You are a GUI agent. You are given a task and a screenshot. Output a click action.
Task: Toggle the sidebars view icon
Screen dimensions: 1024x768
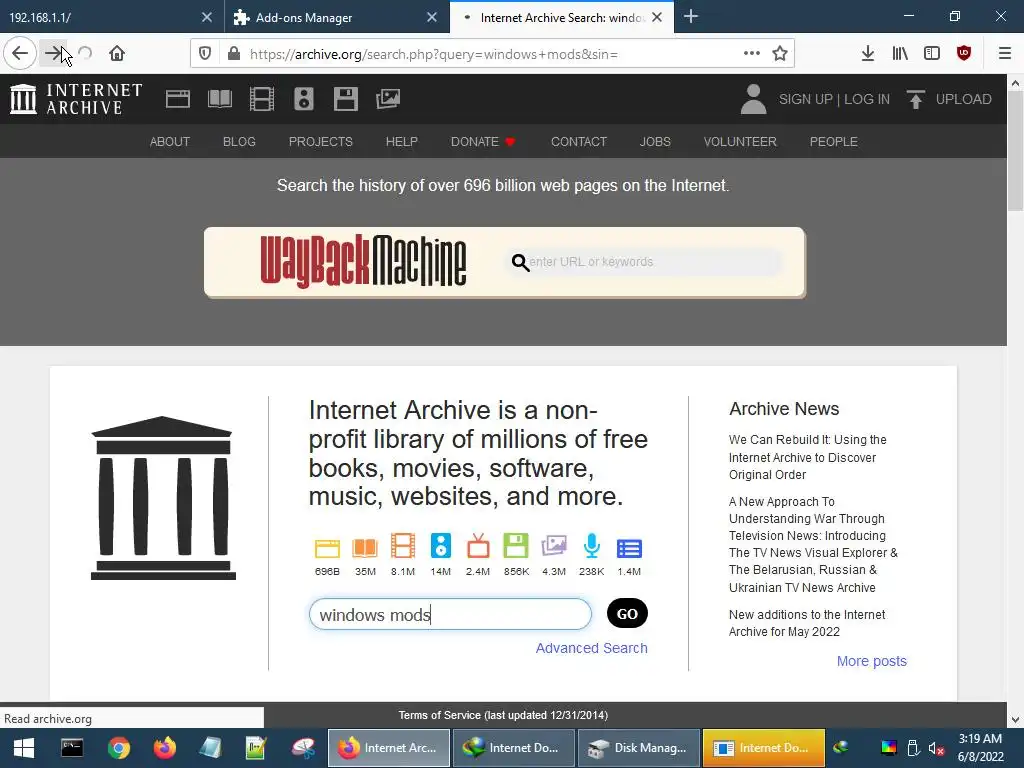coord(932,54)
